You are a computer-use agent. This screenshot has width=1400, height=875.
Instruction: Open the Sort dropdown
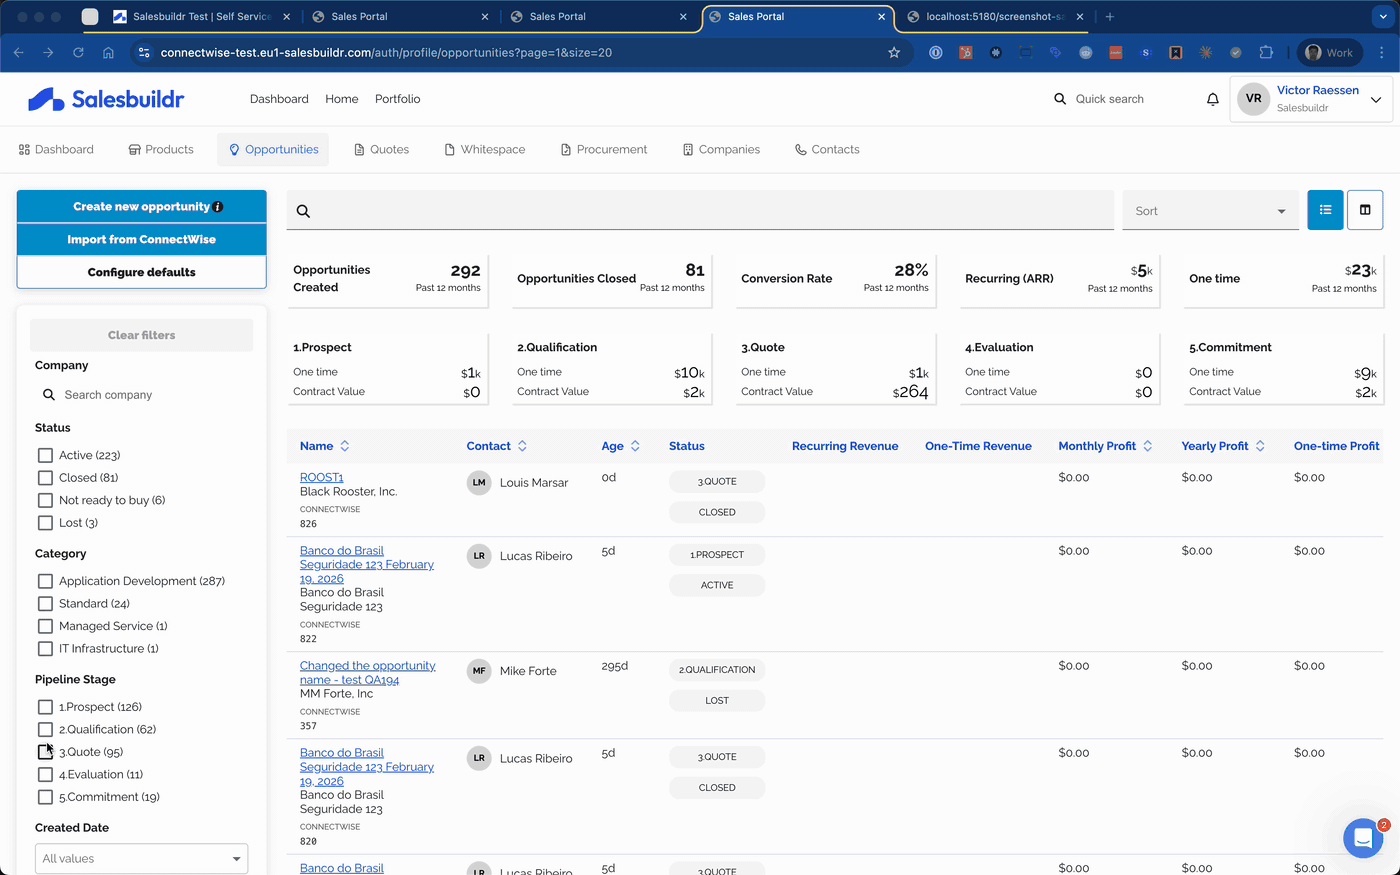tap(1210, 211)
